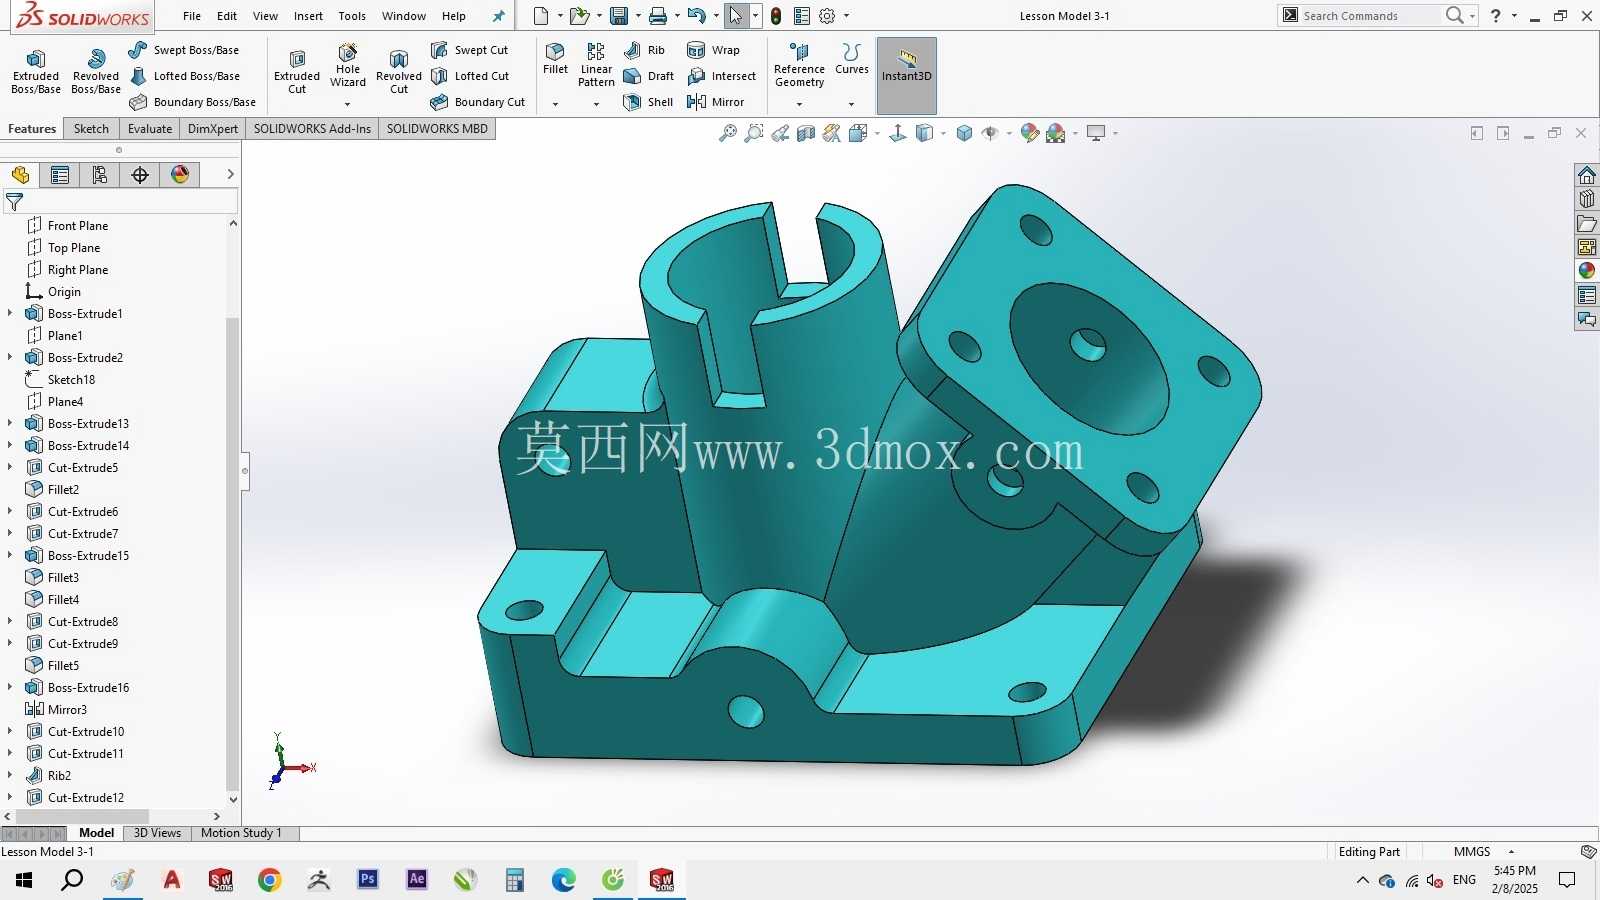Activate the Revolved Cut tool
The image size is (1600, 900).
tap(399, 72)
